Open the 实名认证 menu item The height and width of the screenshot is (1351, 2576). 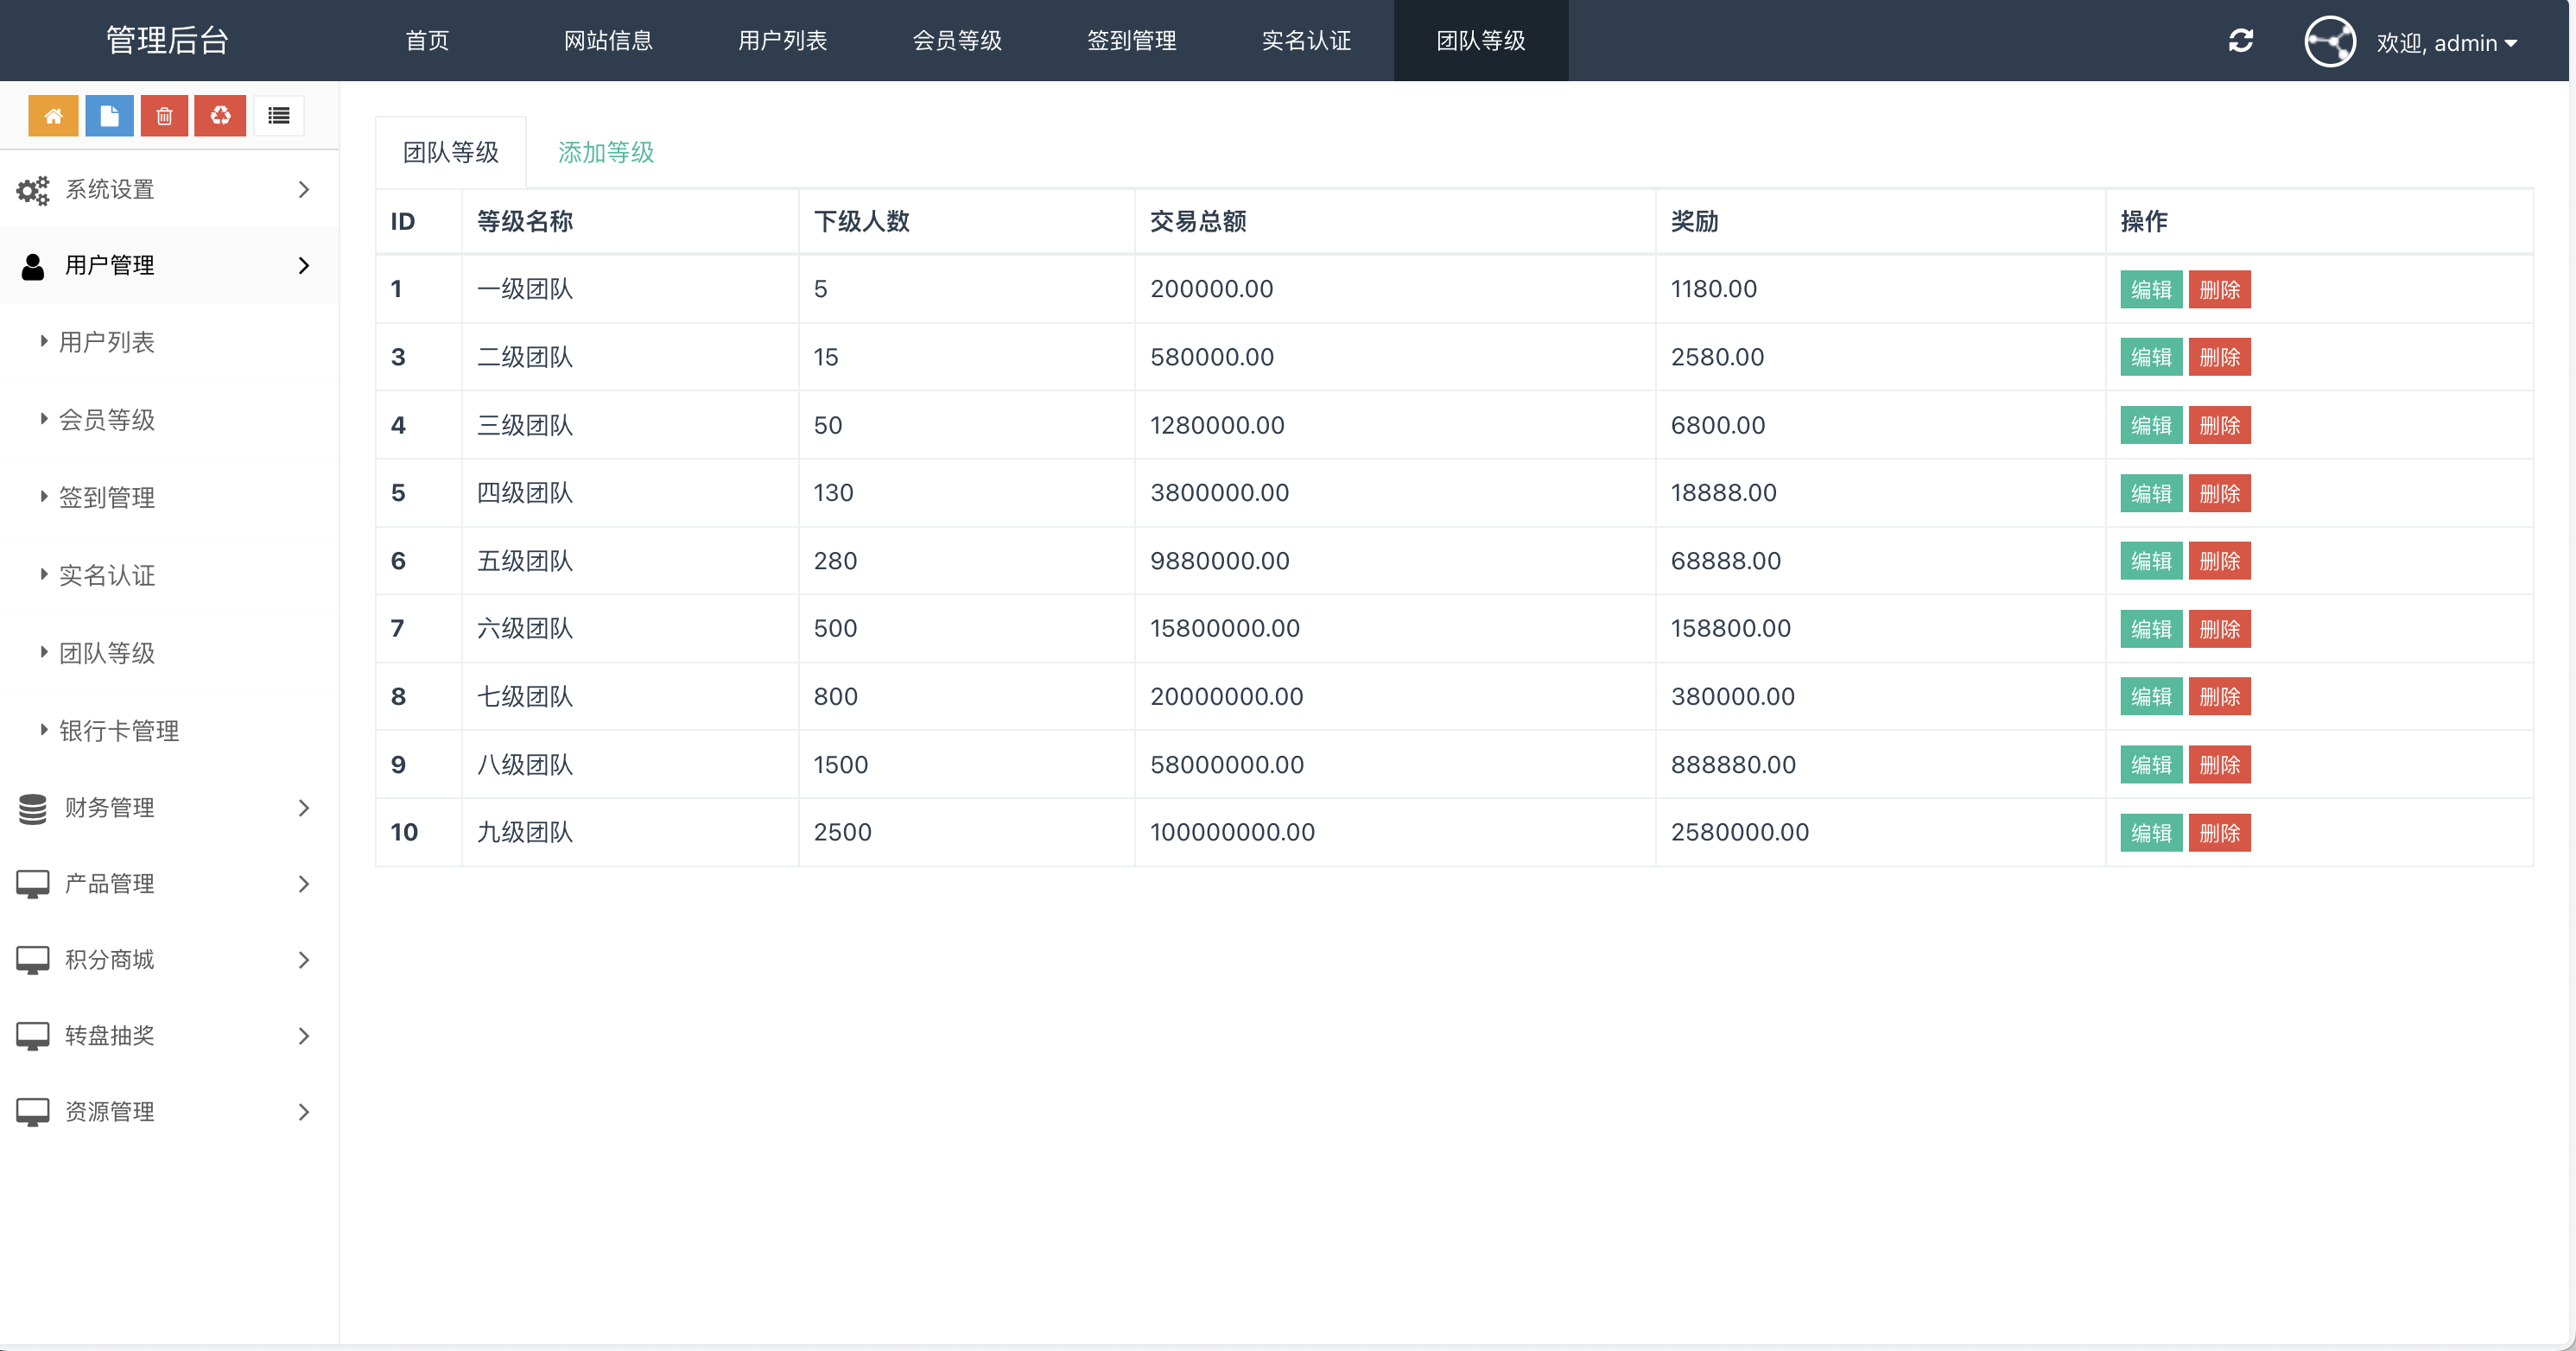pos(107,575)
